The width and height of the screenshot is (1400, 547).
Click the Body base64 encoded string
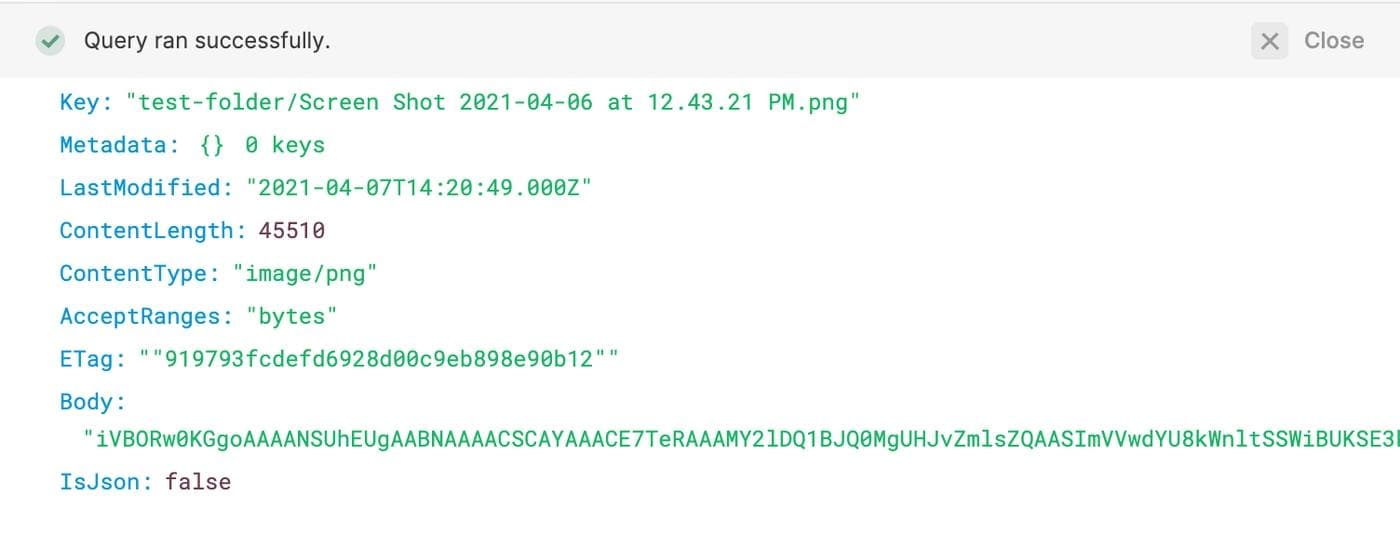tap(740, 439)
